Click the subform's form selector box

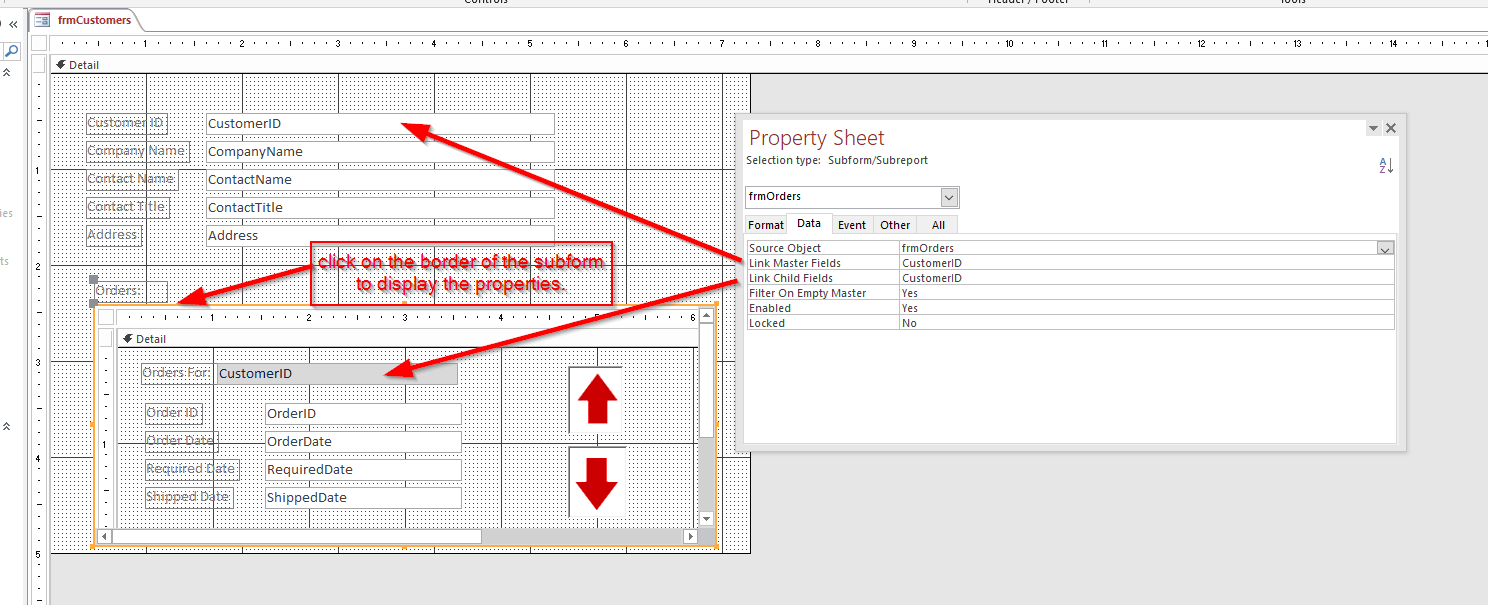click(x=106, y=317)
